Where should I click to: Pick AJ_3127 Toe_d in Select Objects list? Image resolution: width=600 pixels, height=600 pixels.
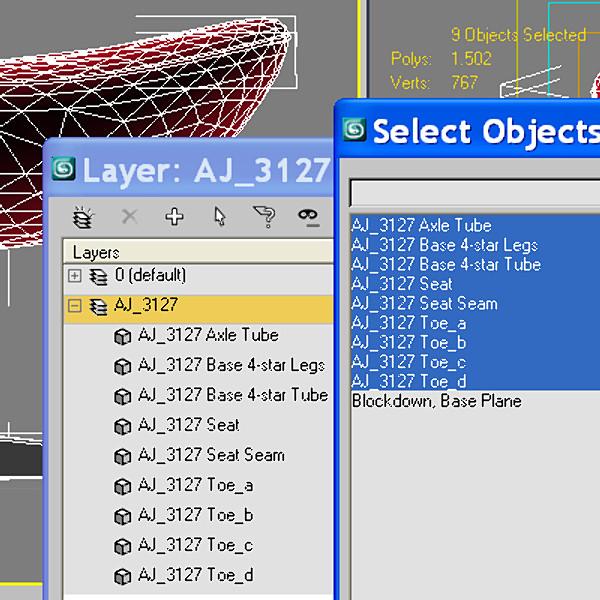(x=475, y=381)
